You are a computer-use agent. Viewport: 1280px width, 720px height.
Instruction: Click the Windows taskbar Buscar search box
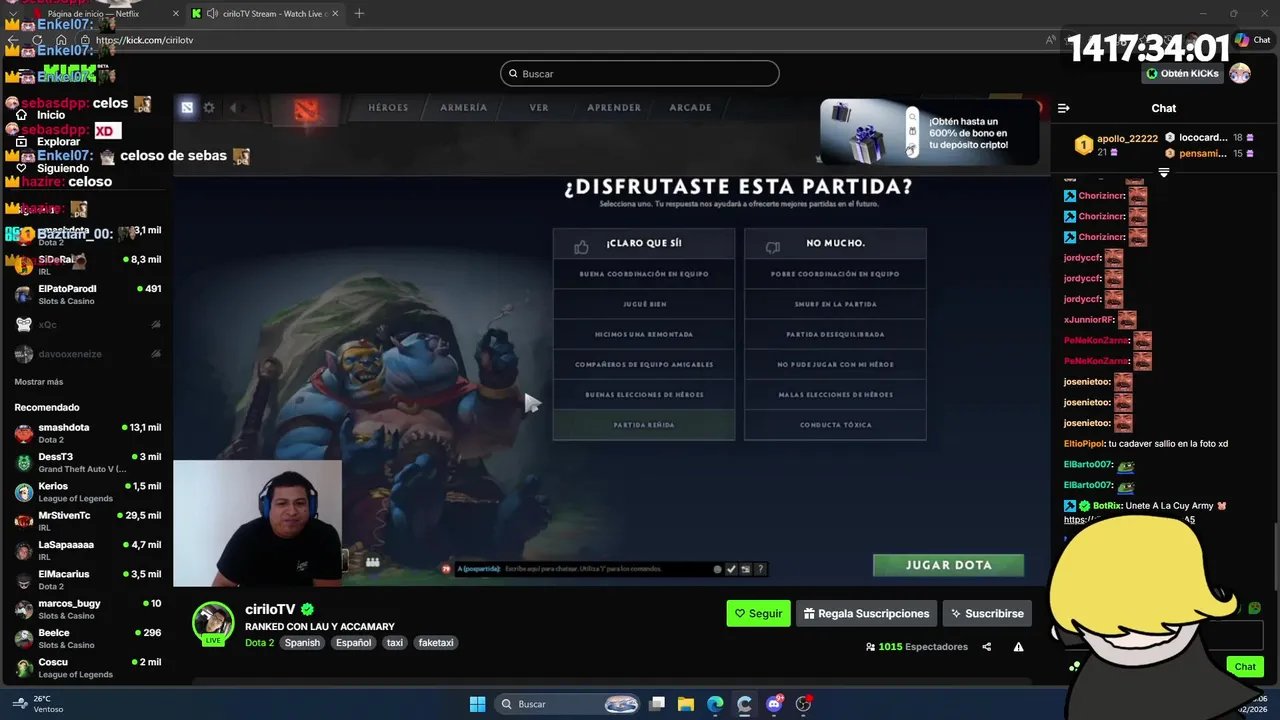coord(566,704)
